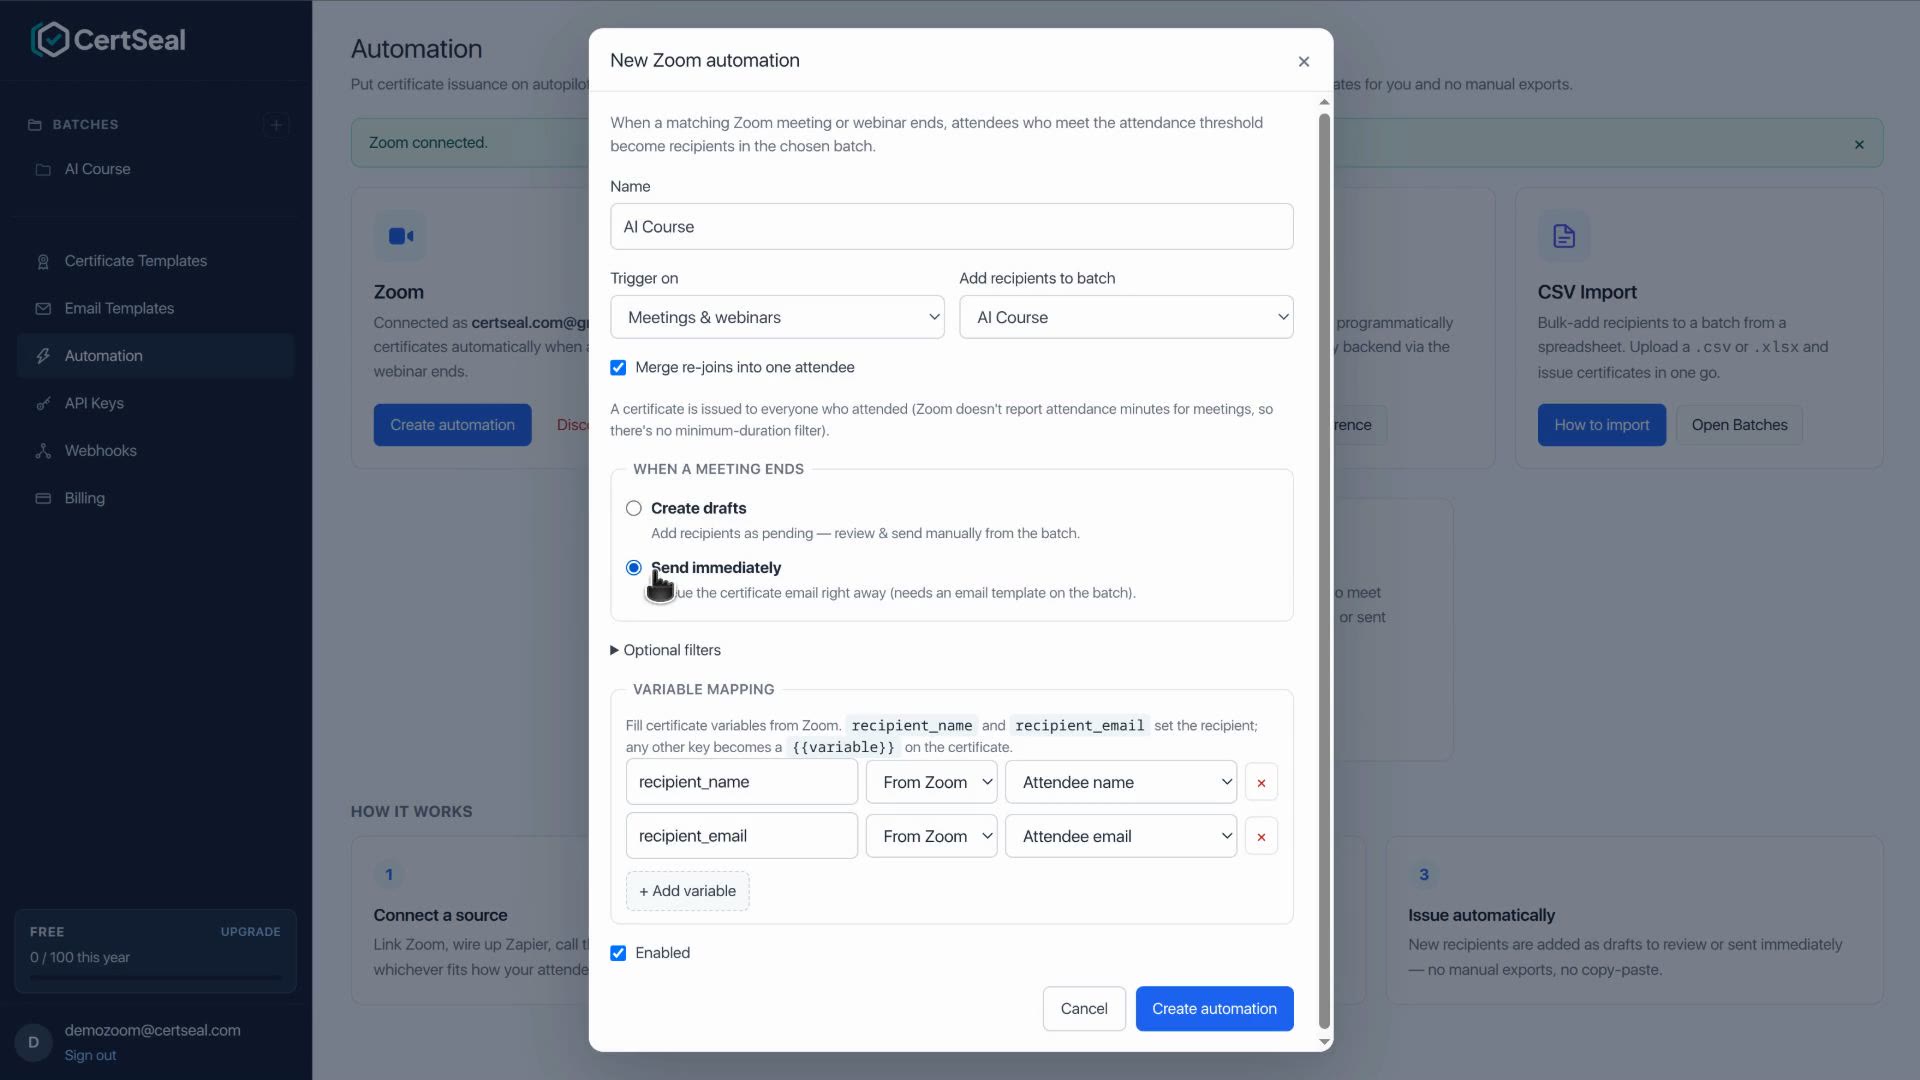The width and height of the screenshot is (1920, 1080).
Task: Toggle Merge re-joins into one attendee
Action: pyautogui.click(x=618, y=367)
